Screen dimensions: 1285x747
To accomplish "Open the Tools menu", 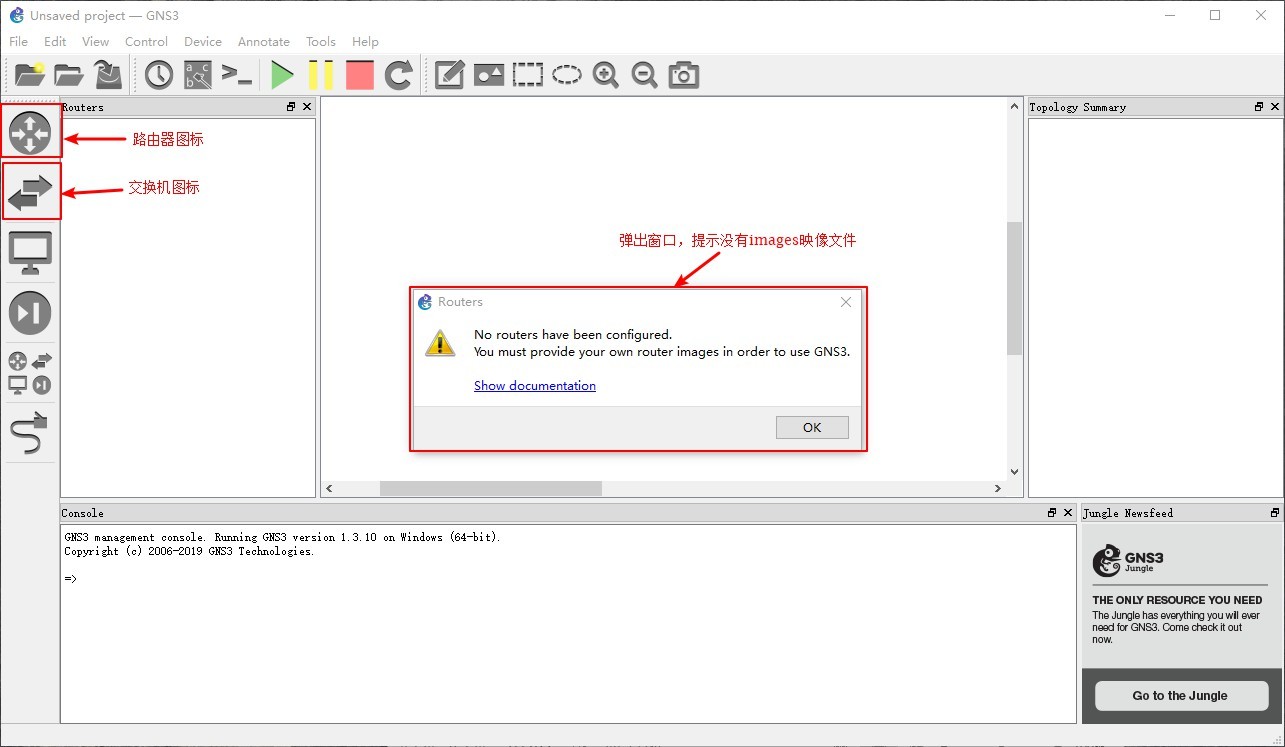I will (321, 41).
